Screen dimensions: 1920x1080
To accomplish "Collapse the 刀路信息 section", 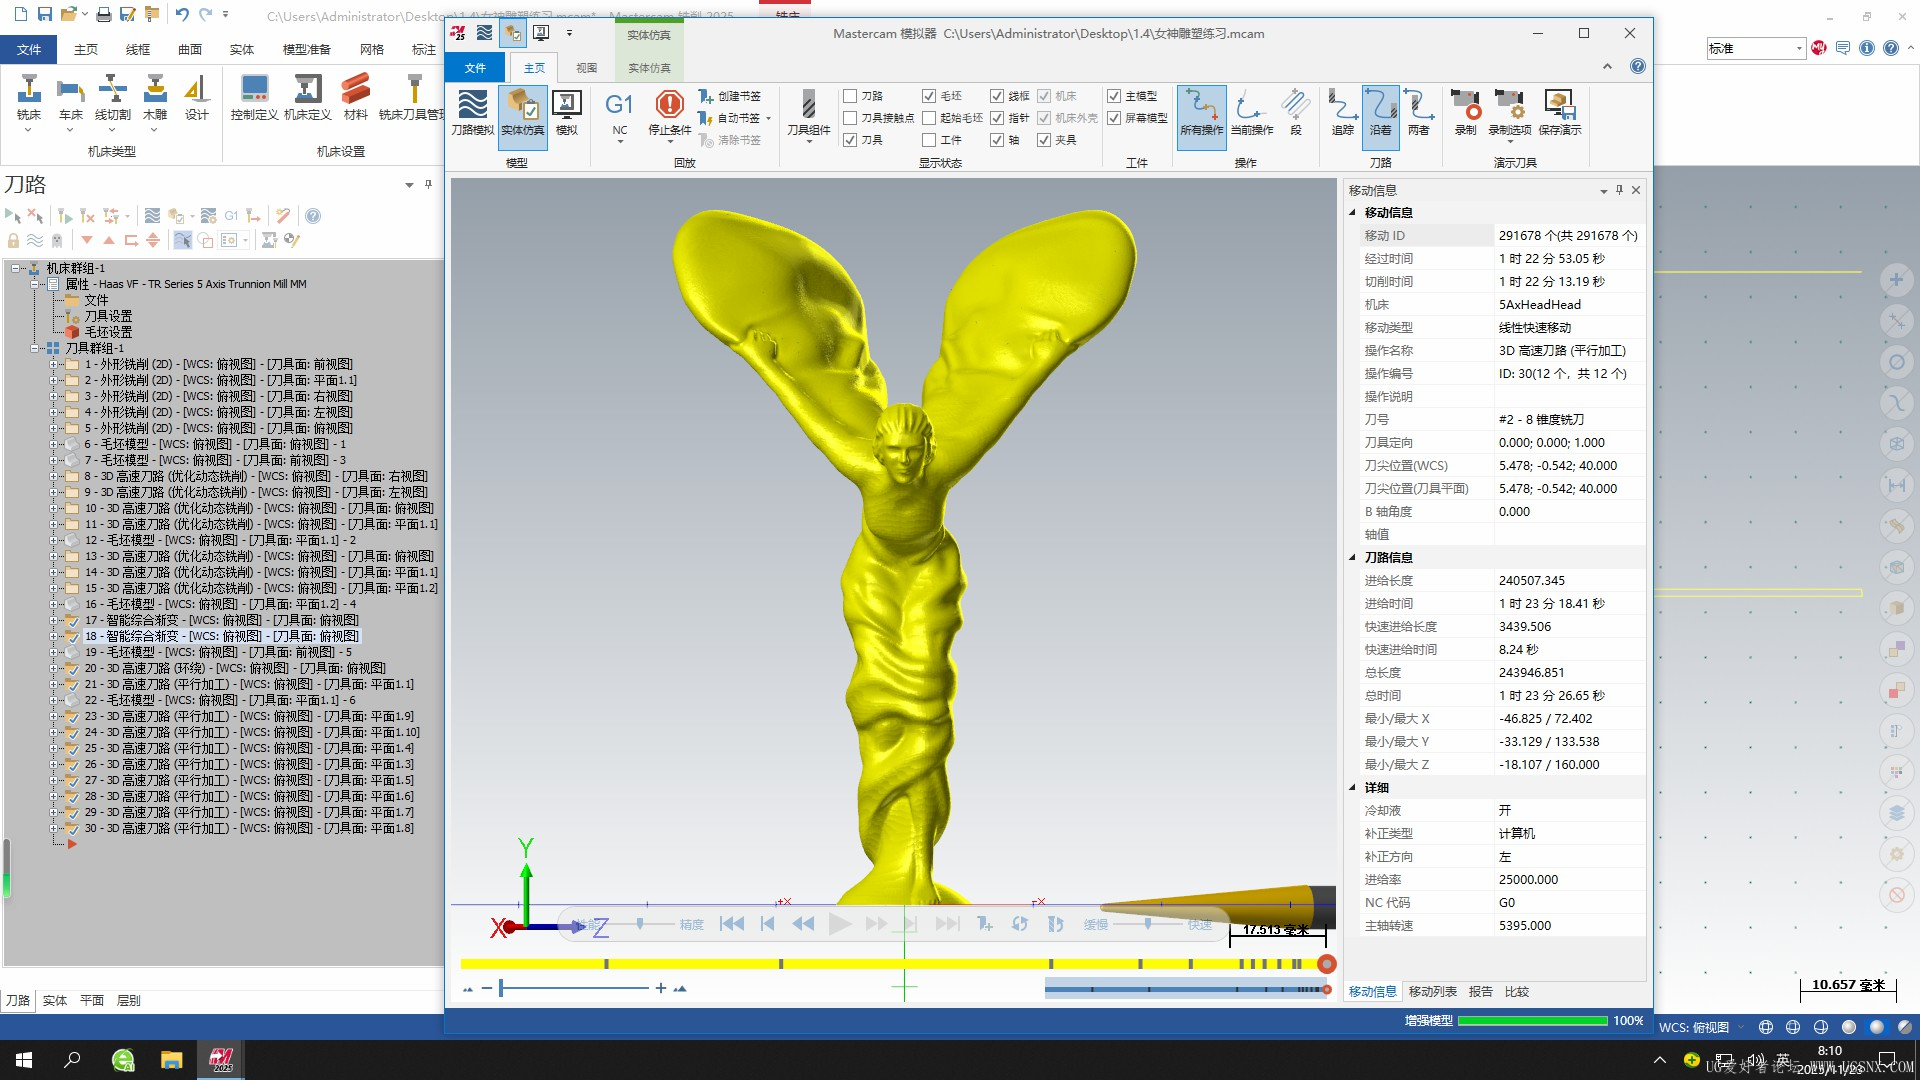I will coord(1353,558).
